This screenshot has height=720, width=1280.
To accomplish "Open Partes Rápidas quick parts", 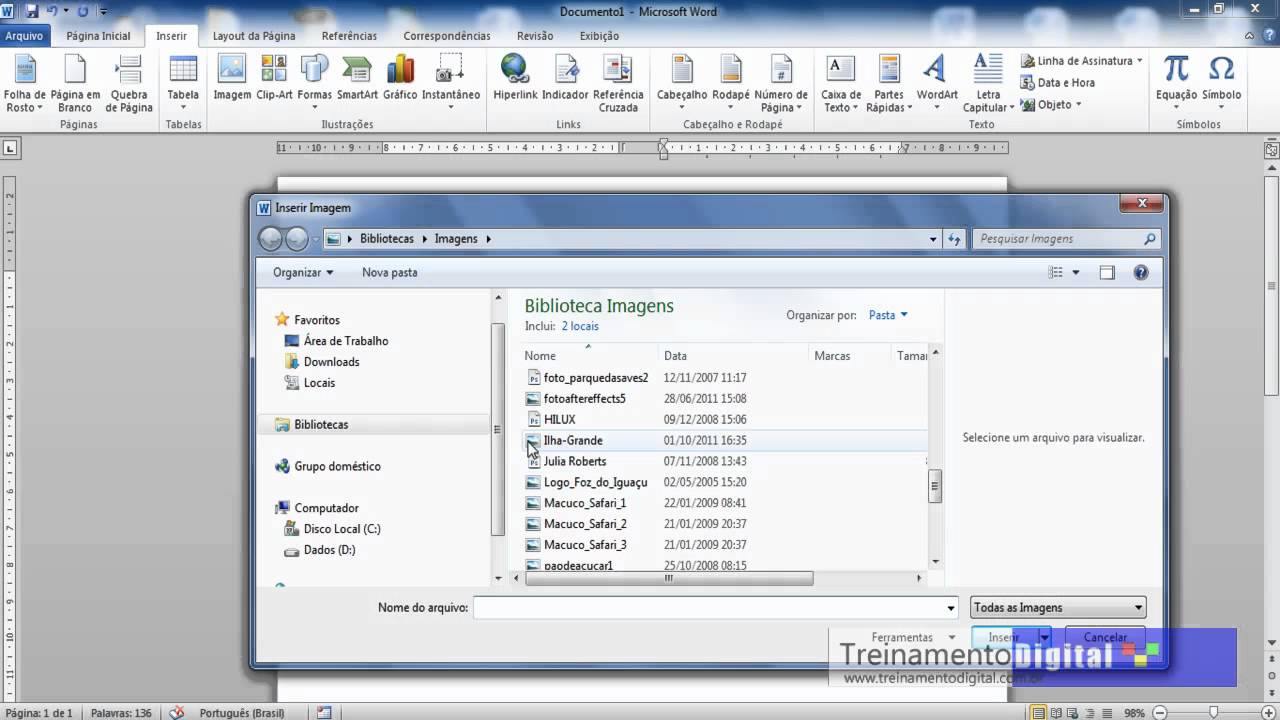I will [x=889, y=84].
